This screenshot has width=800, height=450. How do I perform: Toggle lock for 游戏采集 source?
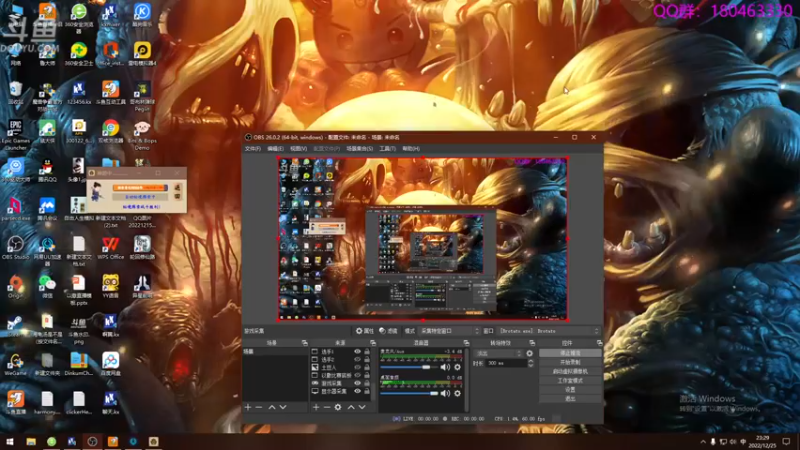pyautogui.click(x=367, y=383)
